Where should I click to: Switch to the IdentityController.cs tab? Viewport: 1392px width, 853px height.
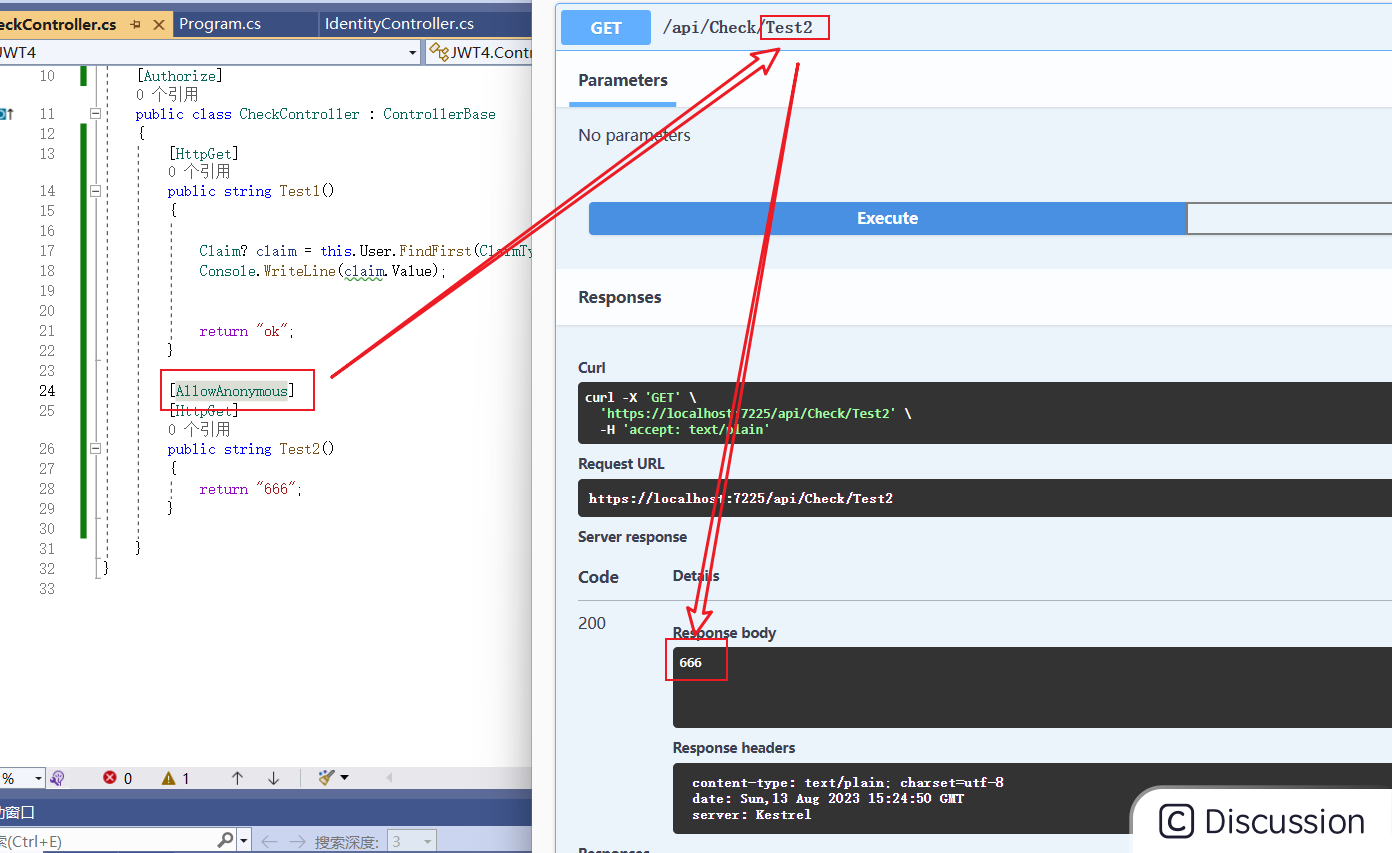pos(399,24)
